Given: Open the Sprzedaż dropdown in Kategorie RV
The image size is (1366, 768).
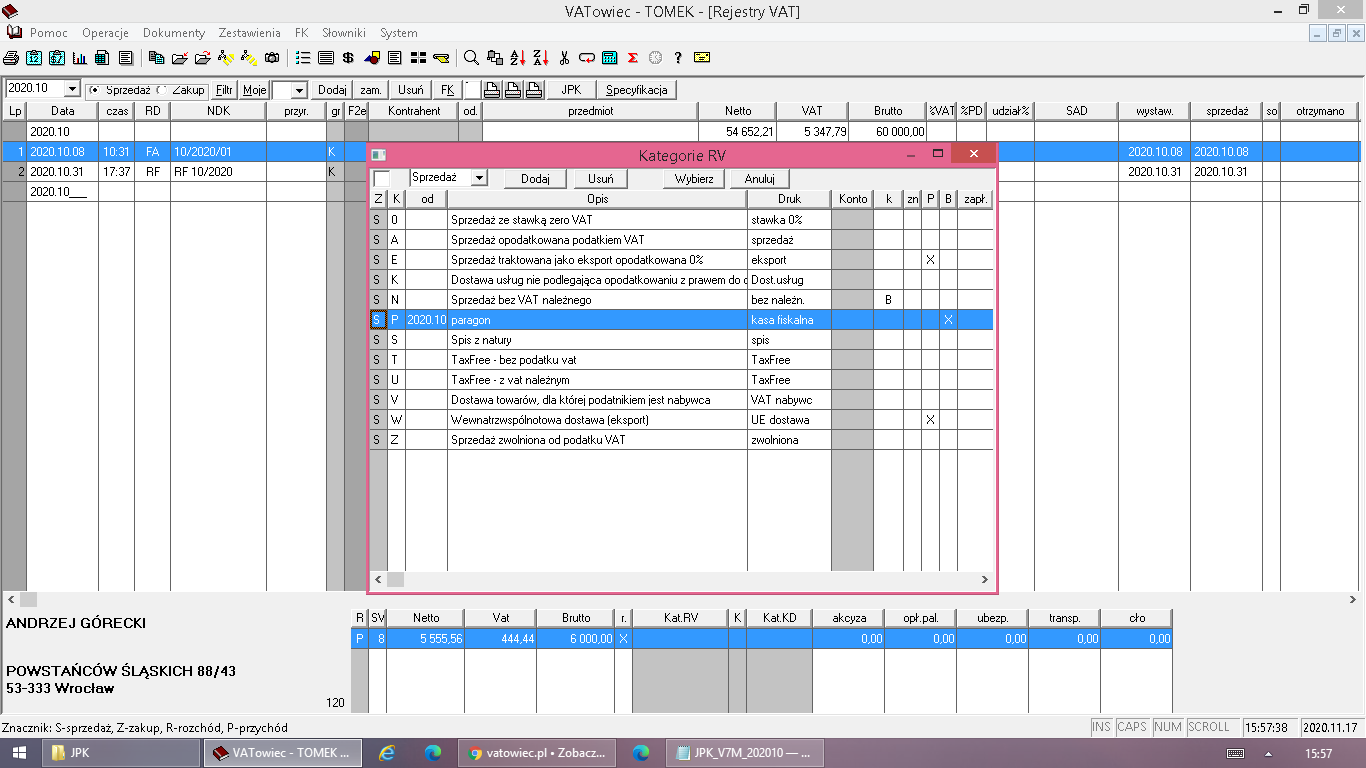Looking at the screenshot, I should 480,178.
